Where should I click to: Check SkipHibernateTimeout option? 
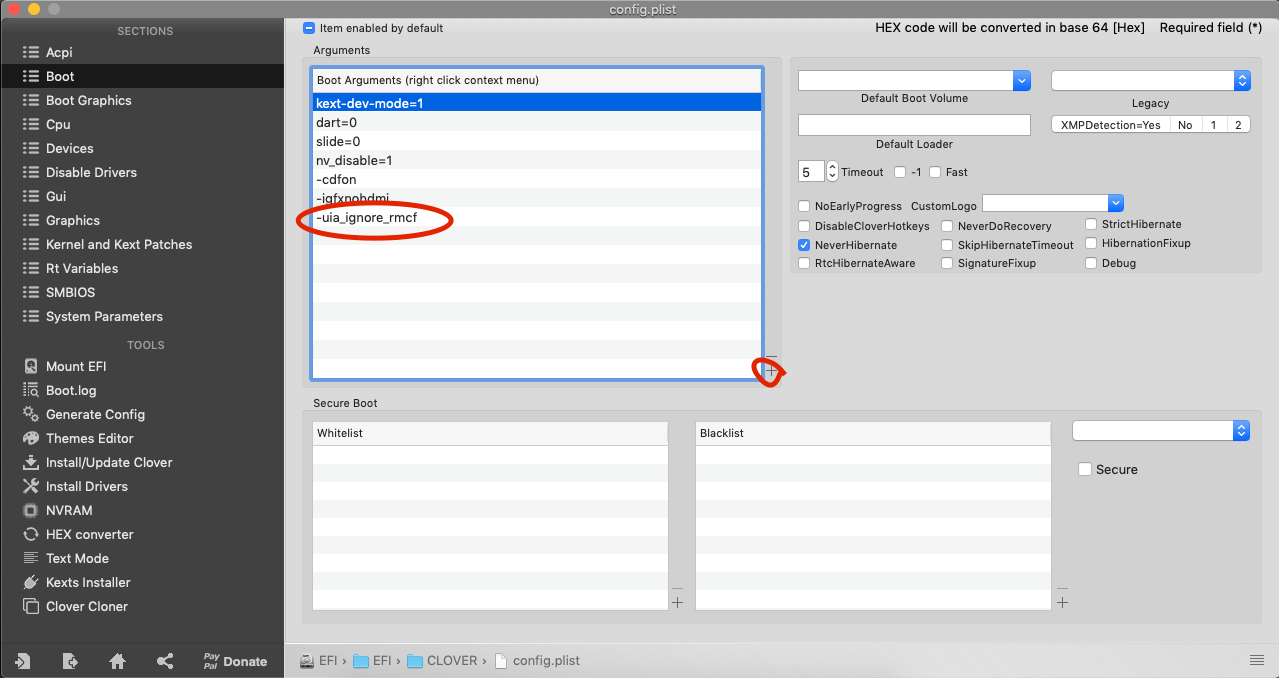tap(948, 245)
